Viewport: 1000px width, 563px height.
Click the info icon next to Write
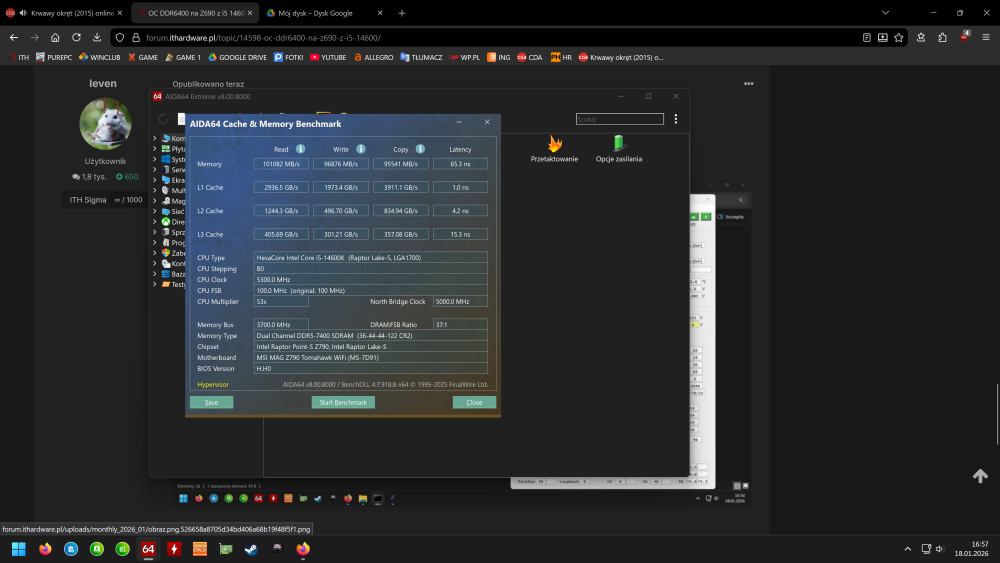coord(360,149)
